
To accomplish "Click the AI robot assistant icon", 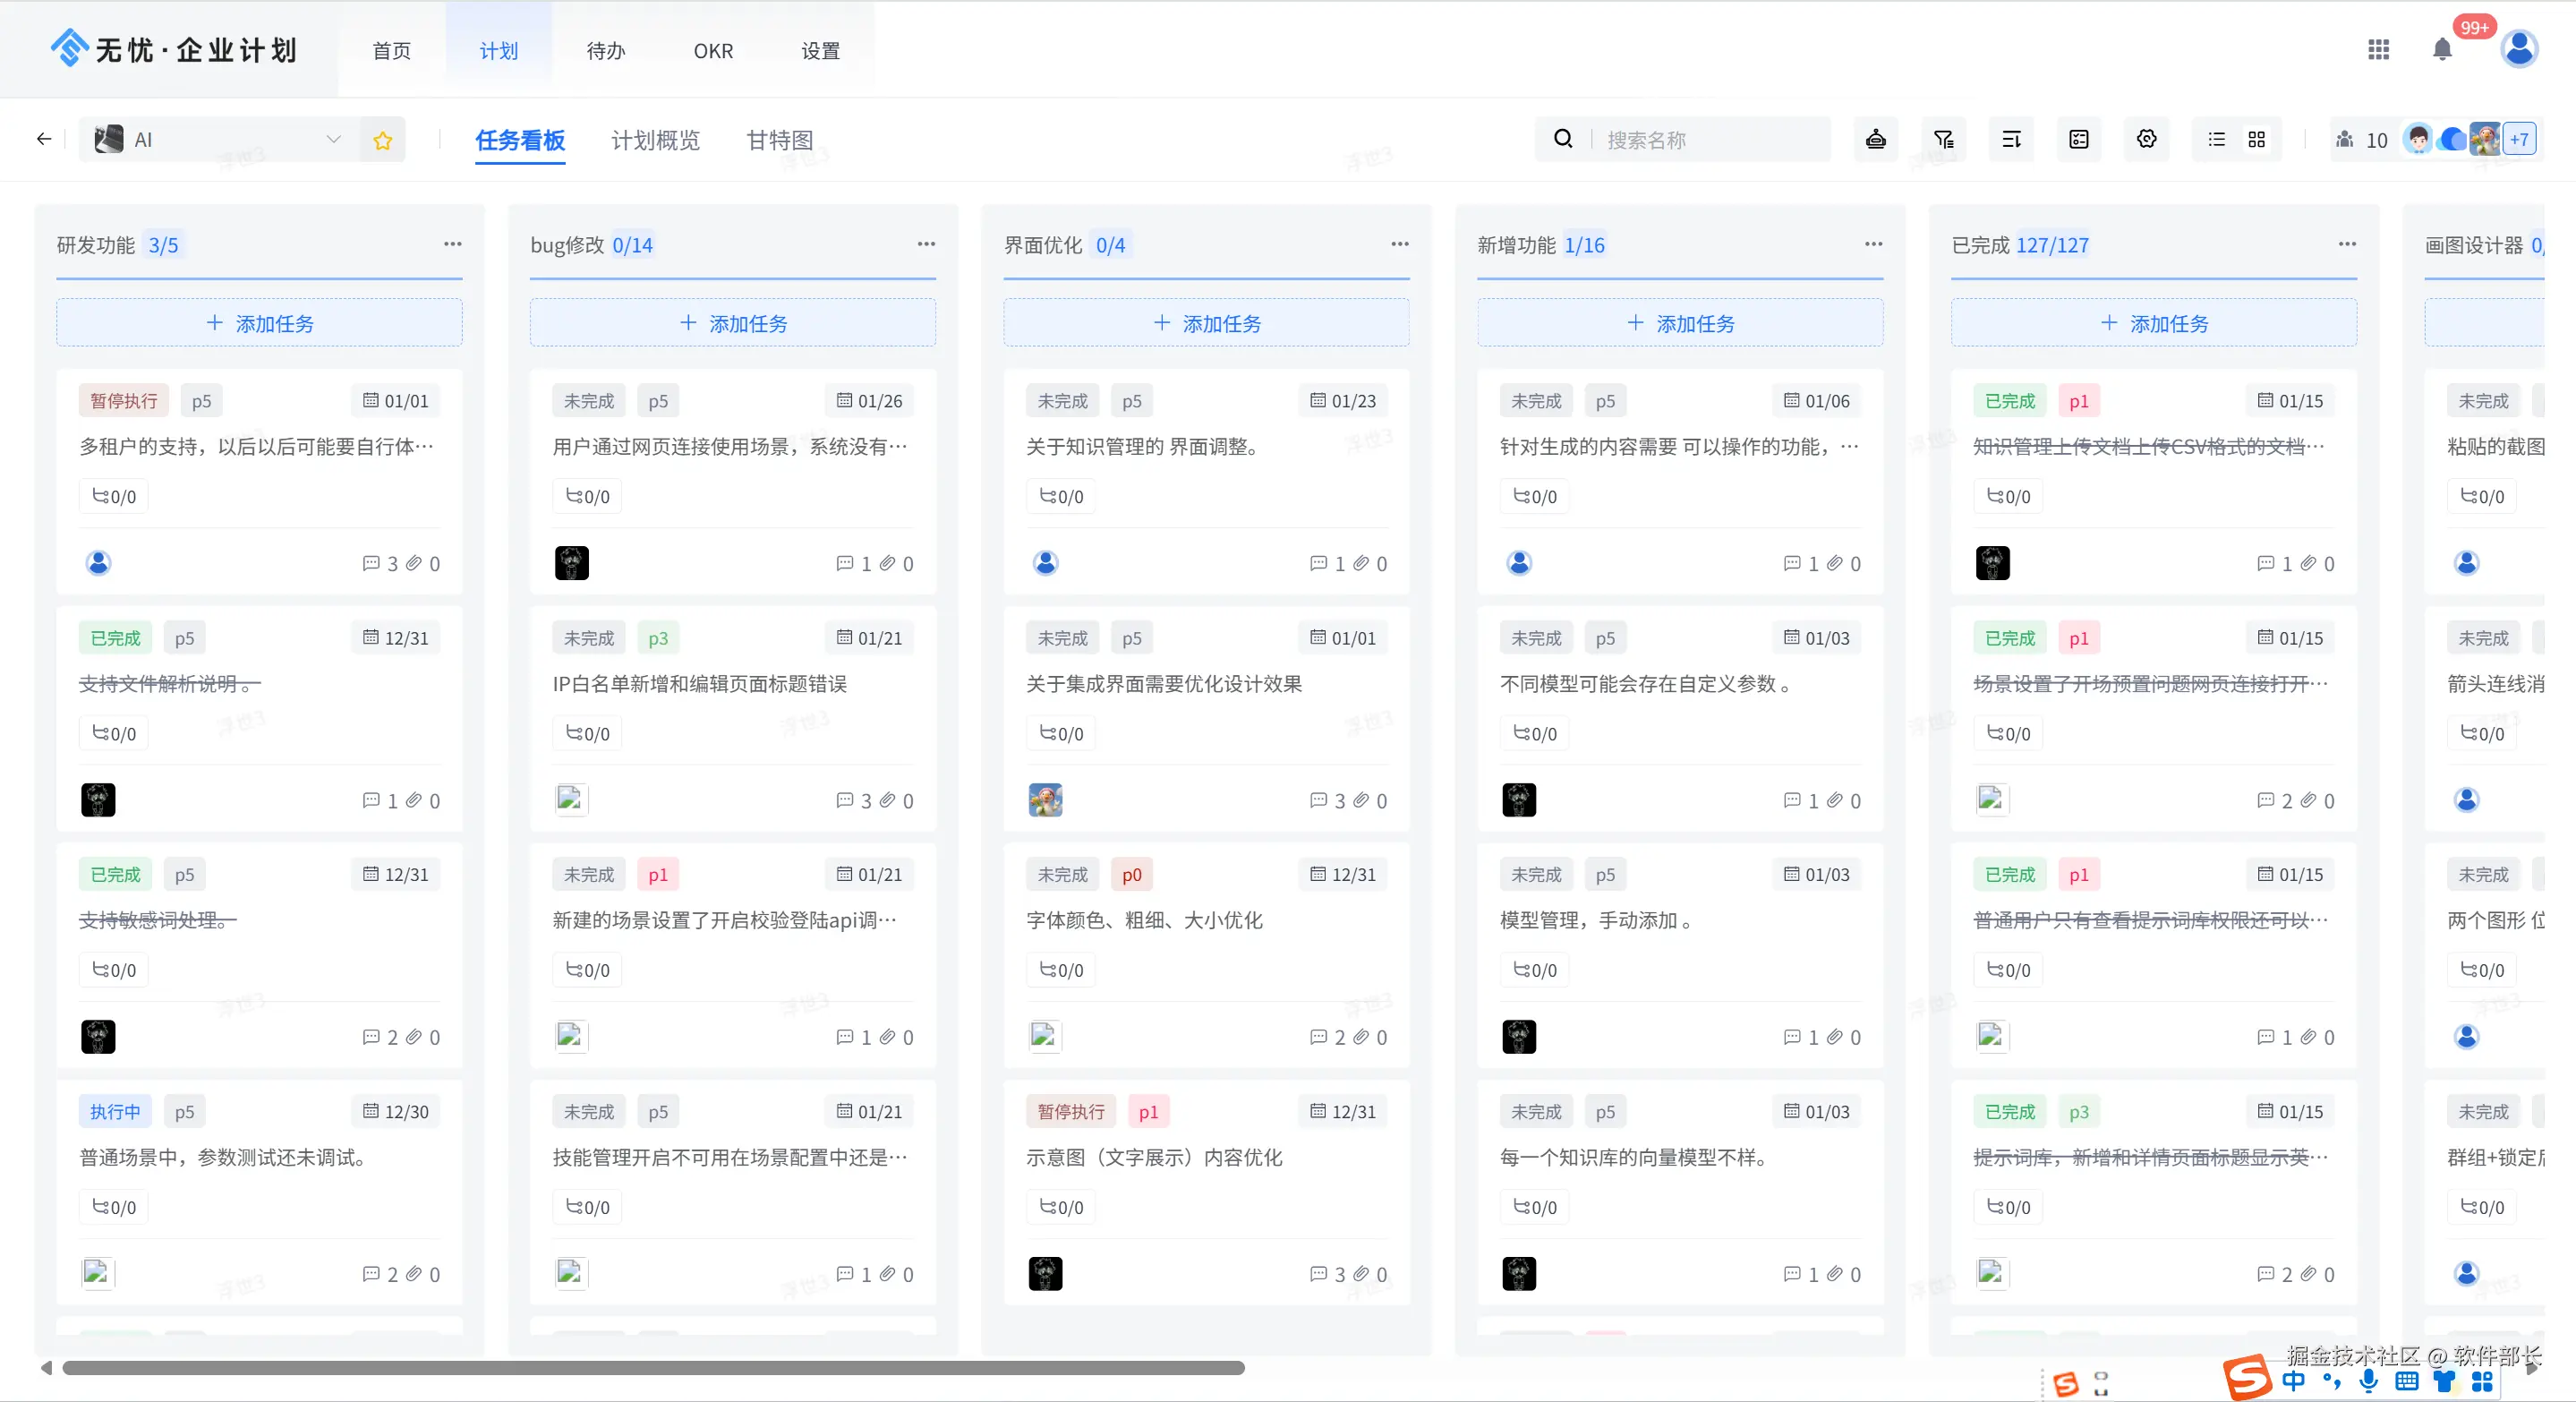I will pyautogui.click(x=1875, y=140).
